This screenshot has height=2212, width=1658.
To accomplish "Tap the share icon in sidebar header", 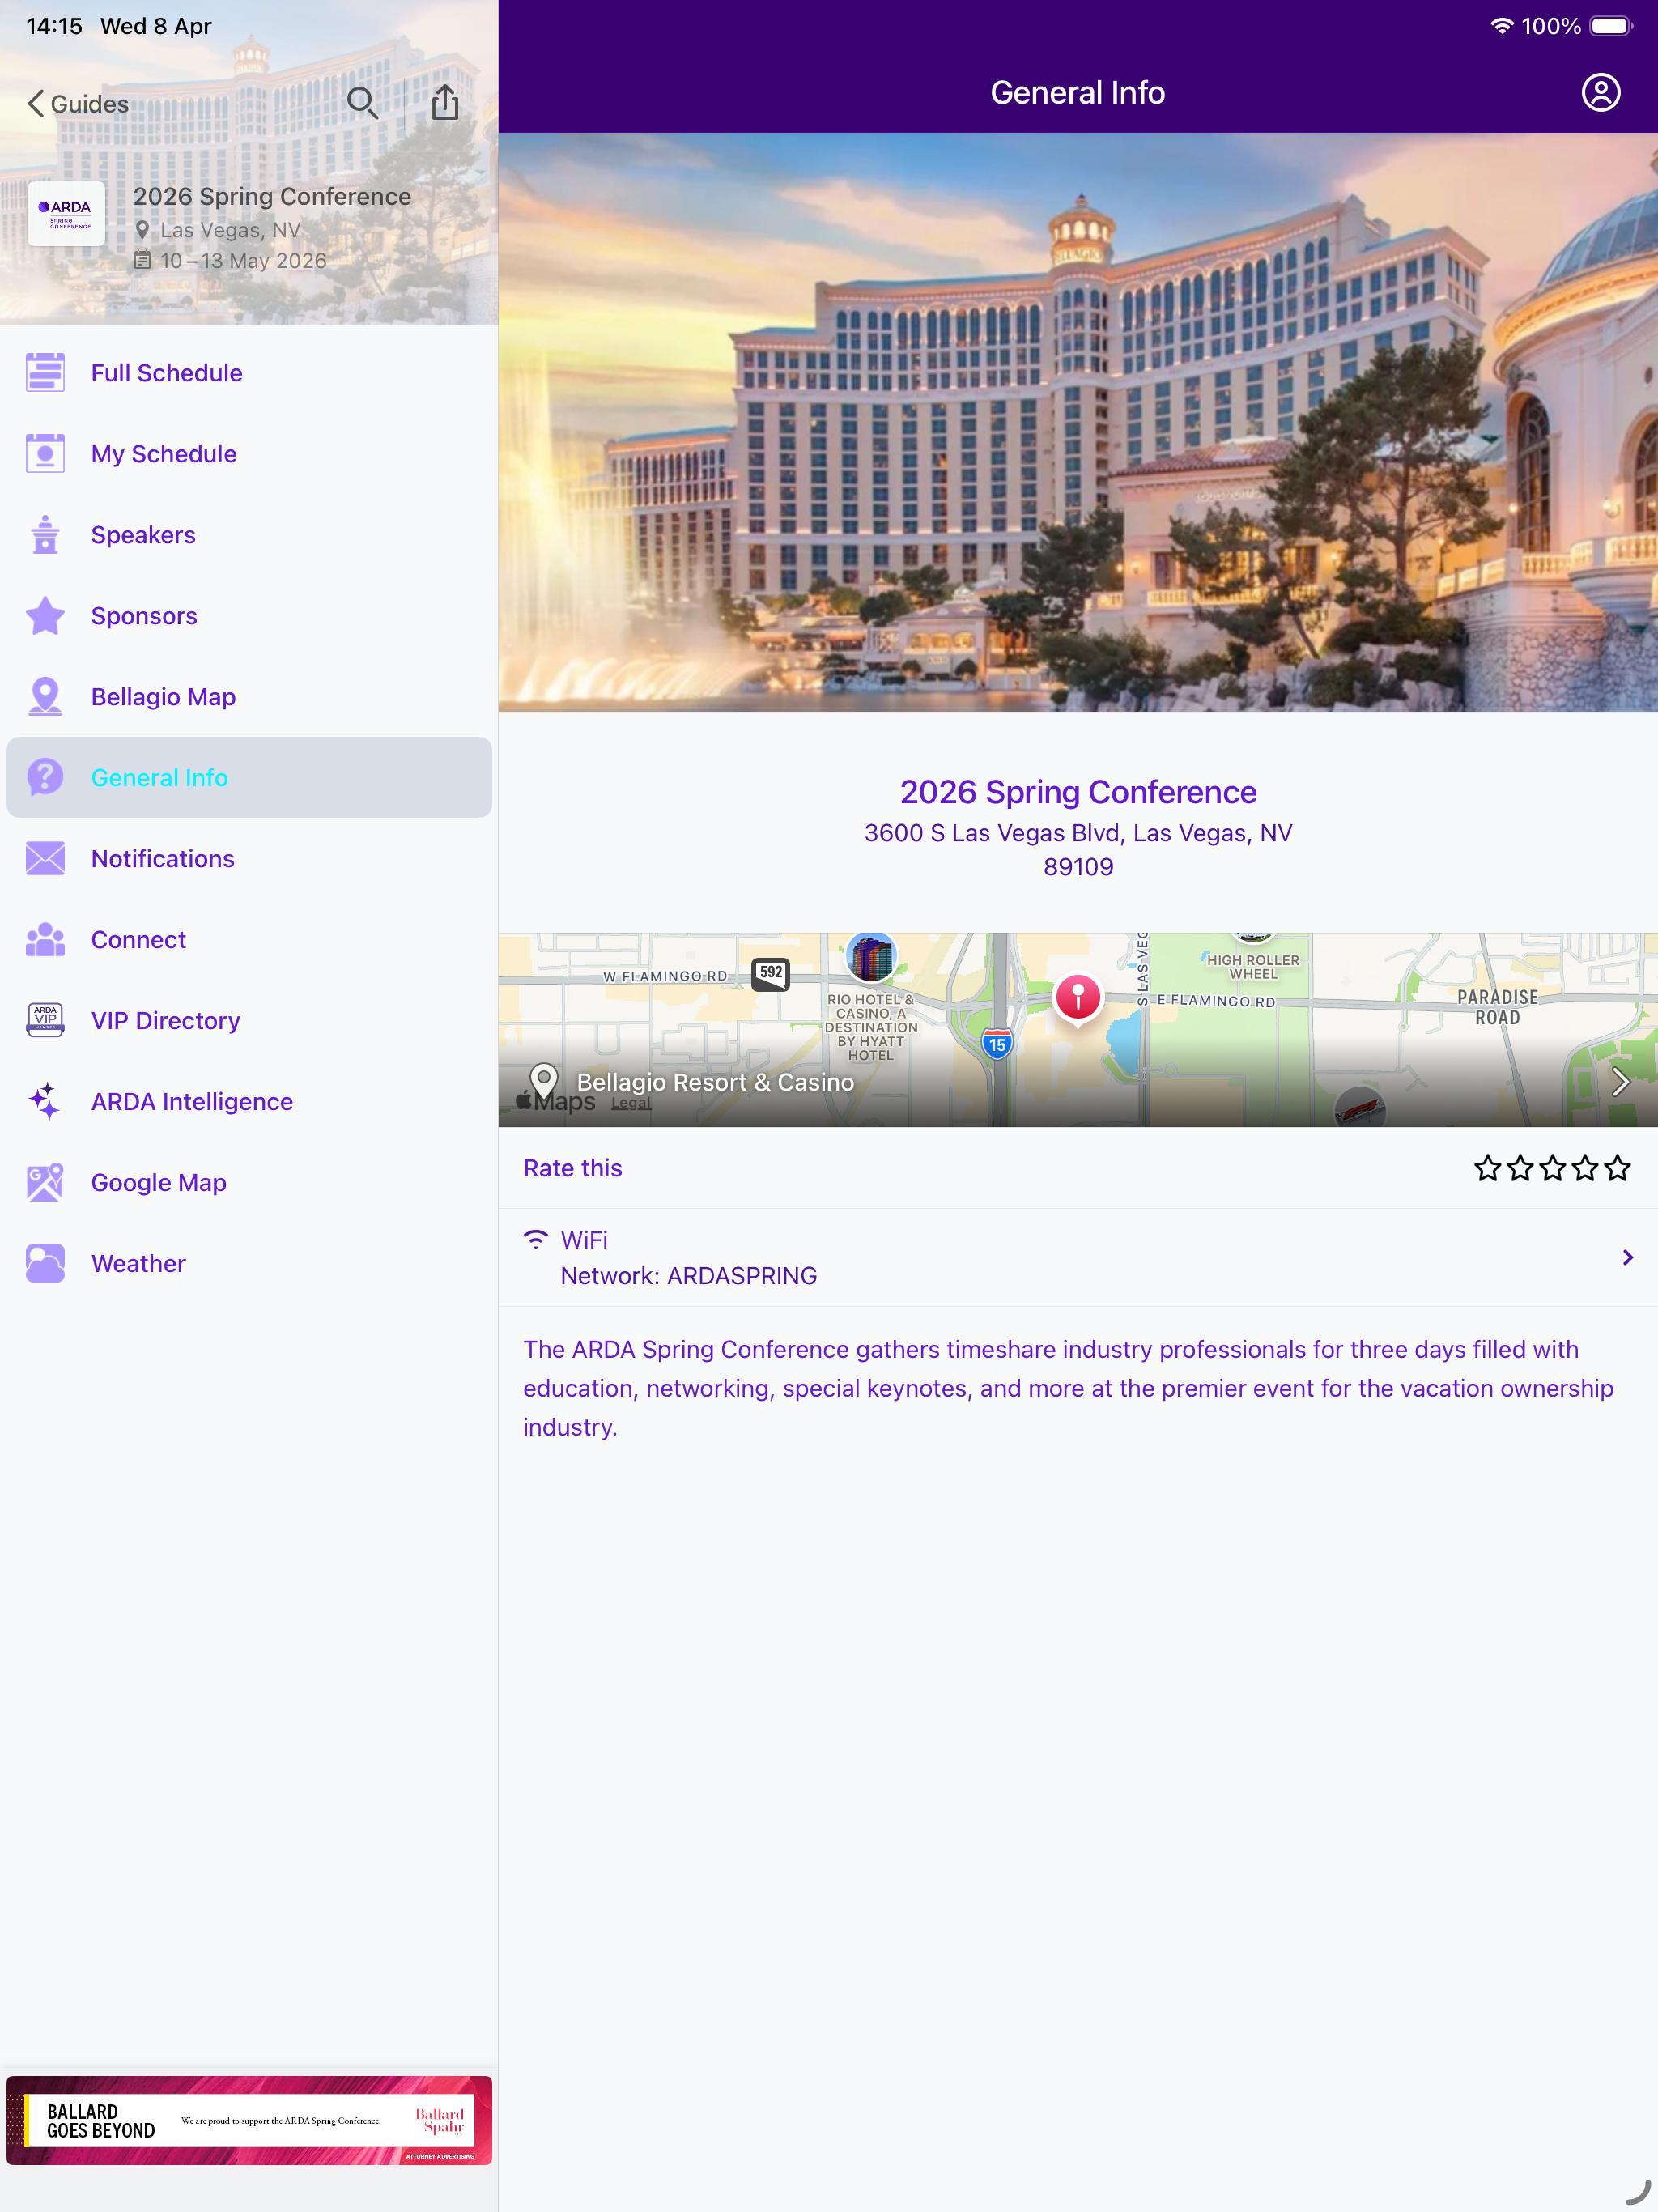I will click(x=445, y=102).
